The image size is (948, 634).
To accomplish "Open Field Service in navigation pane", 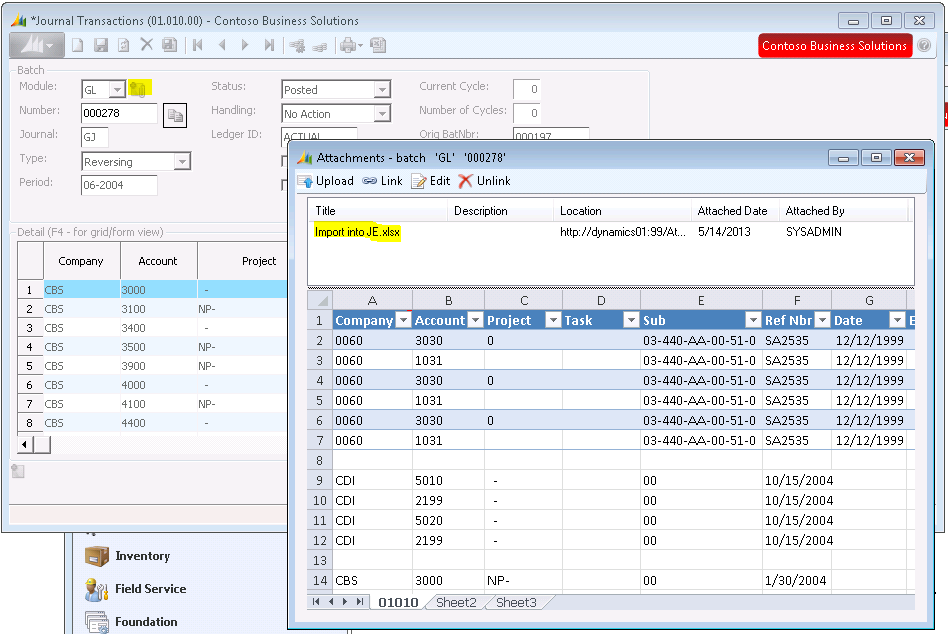I will pos(135,589).
